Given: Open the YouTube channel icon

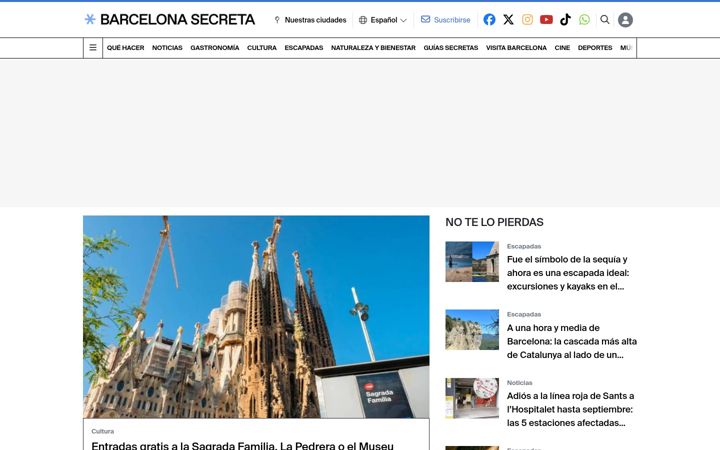Looking at the screenshot, I should coord(546,20).
